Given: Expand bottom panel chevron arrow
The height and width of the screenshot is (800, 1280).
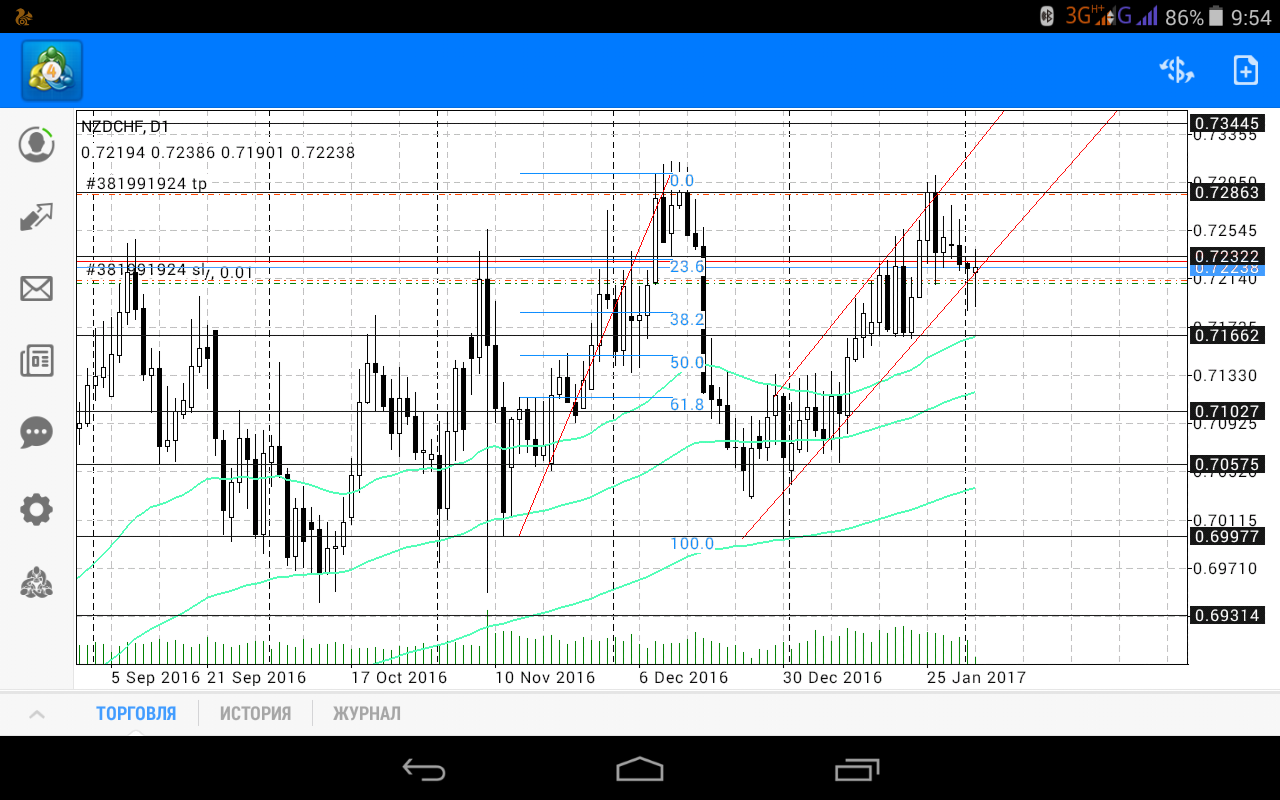Looking at the screenshot, I should tap(36, 714).
